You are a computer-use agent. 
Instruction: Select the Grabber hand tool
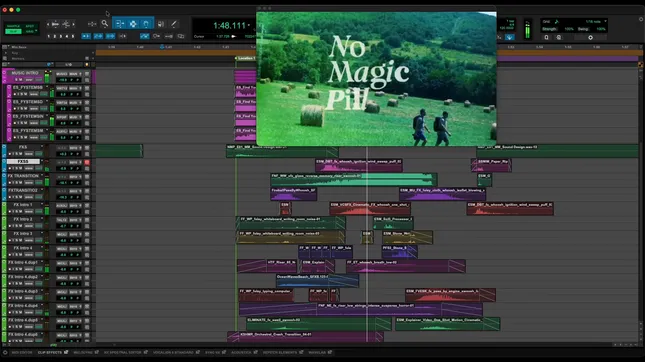[x=146, y=24]
